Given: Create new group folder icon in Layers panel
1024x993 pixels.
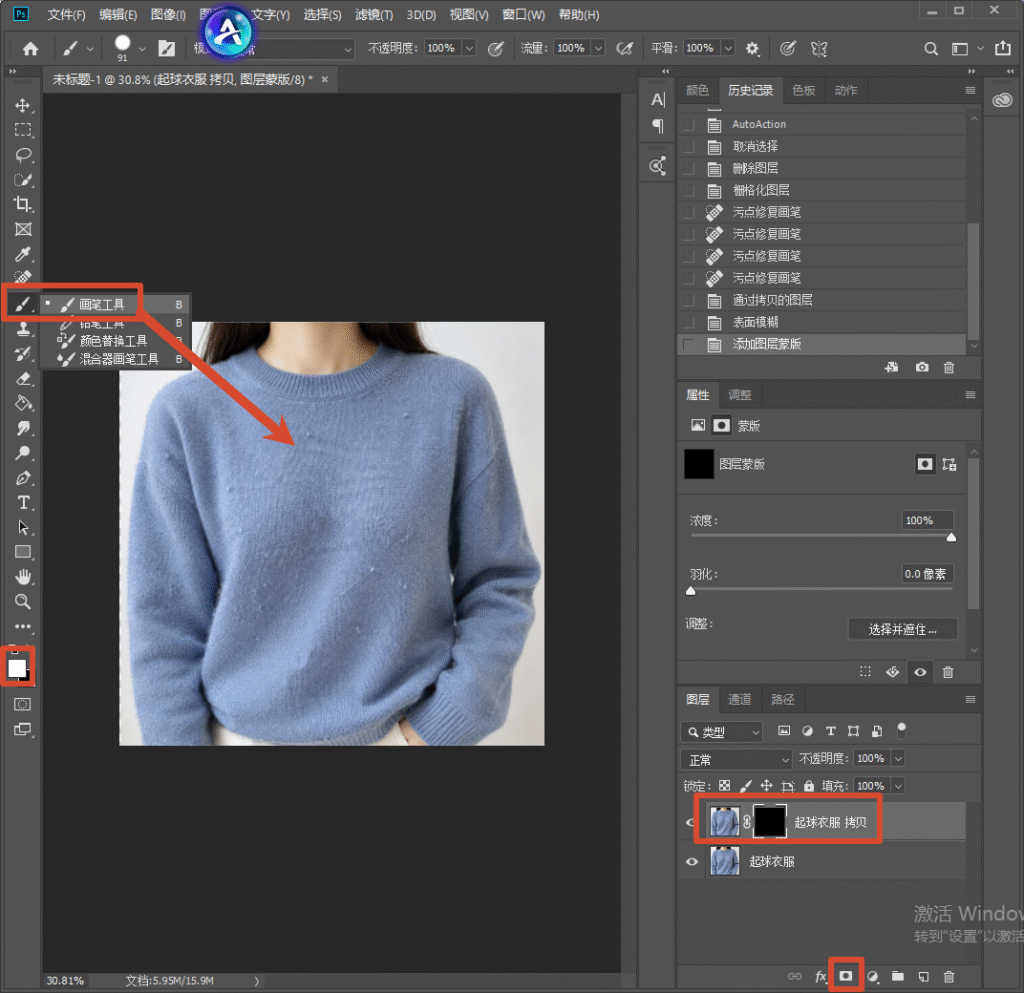Looking at the screenshot, I should coord(898,977).
